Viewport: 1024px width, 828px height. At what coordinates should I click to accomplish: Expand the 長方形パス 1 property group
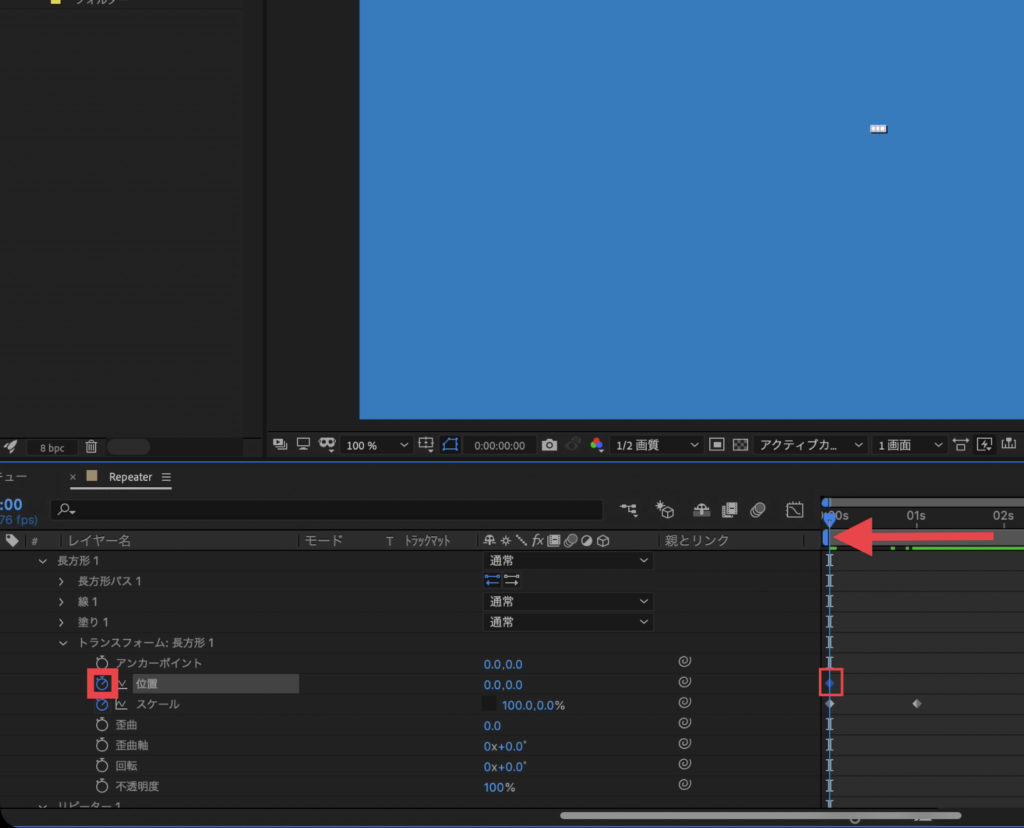click(x=62, y=582)
